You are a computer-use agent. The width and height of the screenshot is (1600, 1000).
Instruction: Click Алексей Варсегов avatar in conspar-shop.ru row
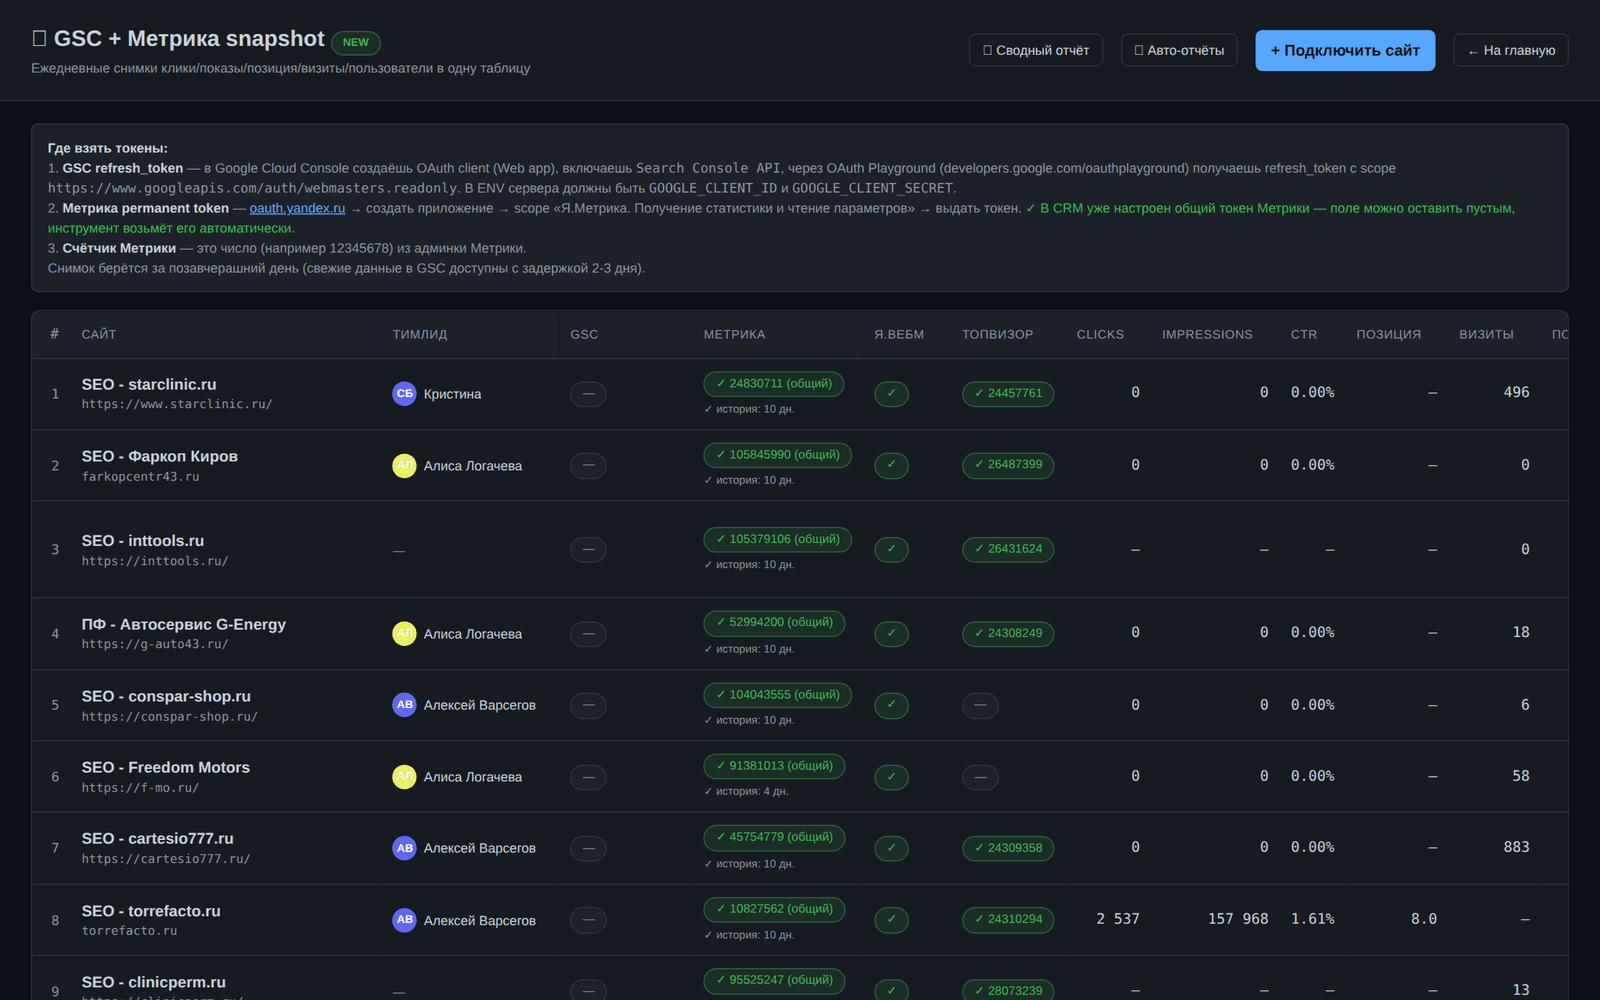[404, 705]
